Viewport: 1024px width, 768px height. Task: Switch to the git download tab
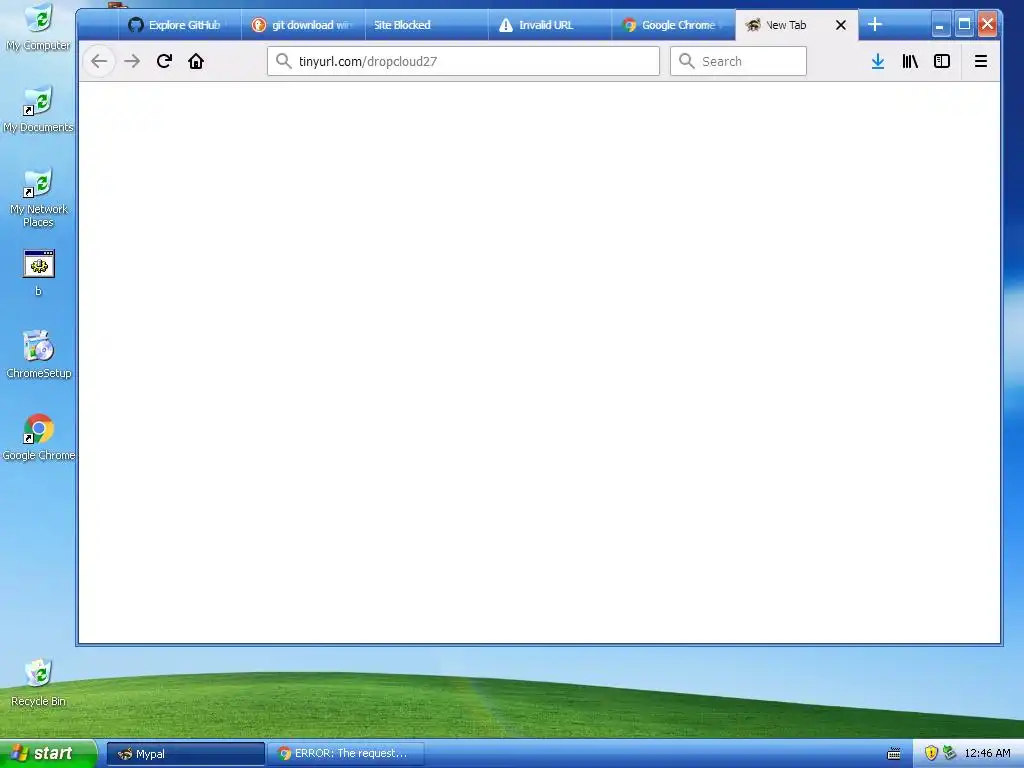pos(304,25)
